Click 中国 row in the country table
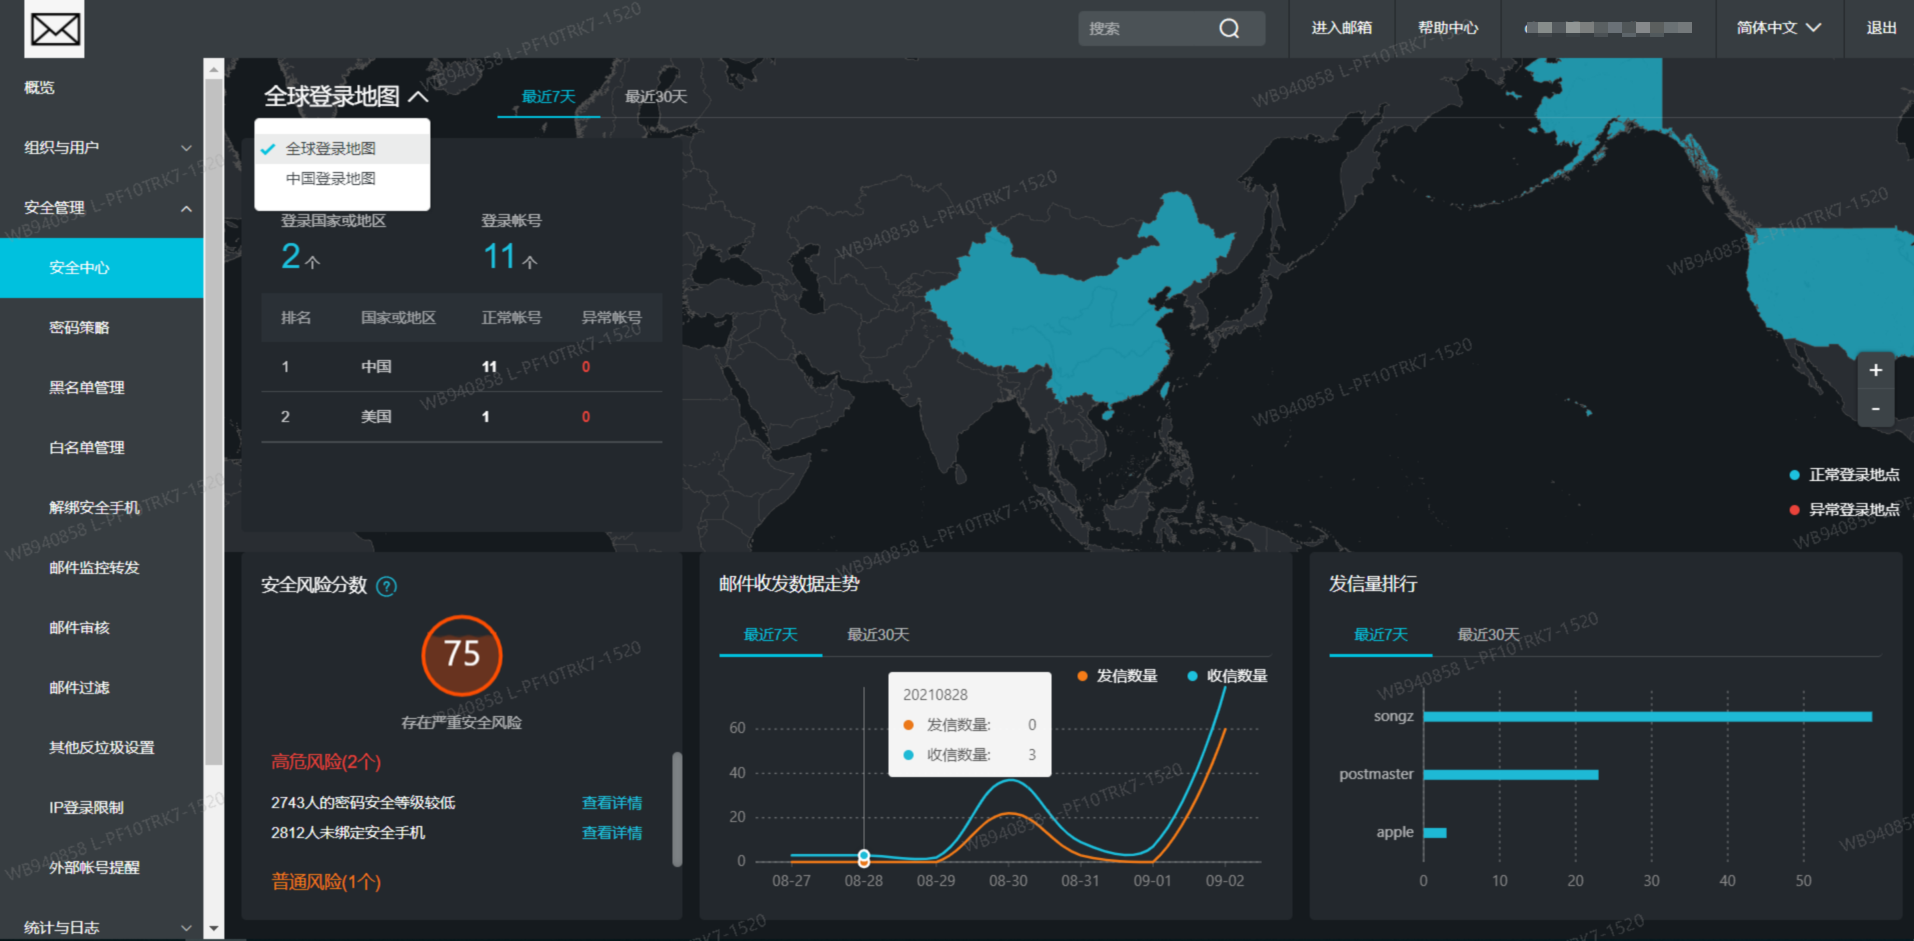 462,367
